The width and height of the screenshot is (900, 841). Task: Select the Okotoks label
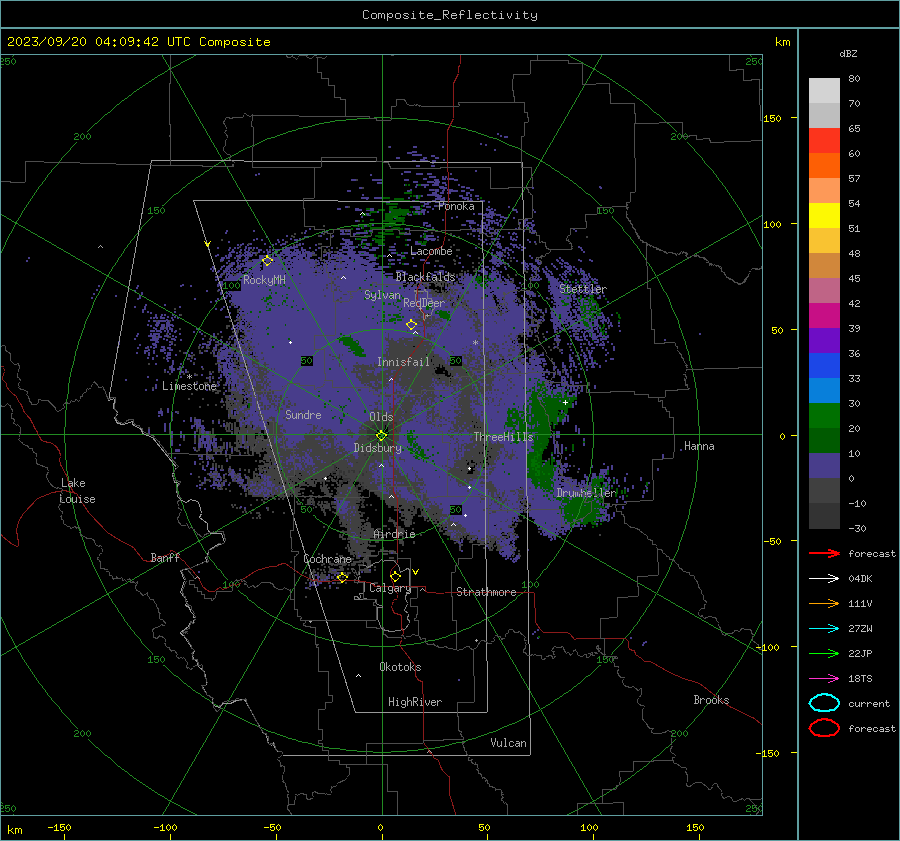point(400,667)
